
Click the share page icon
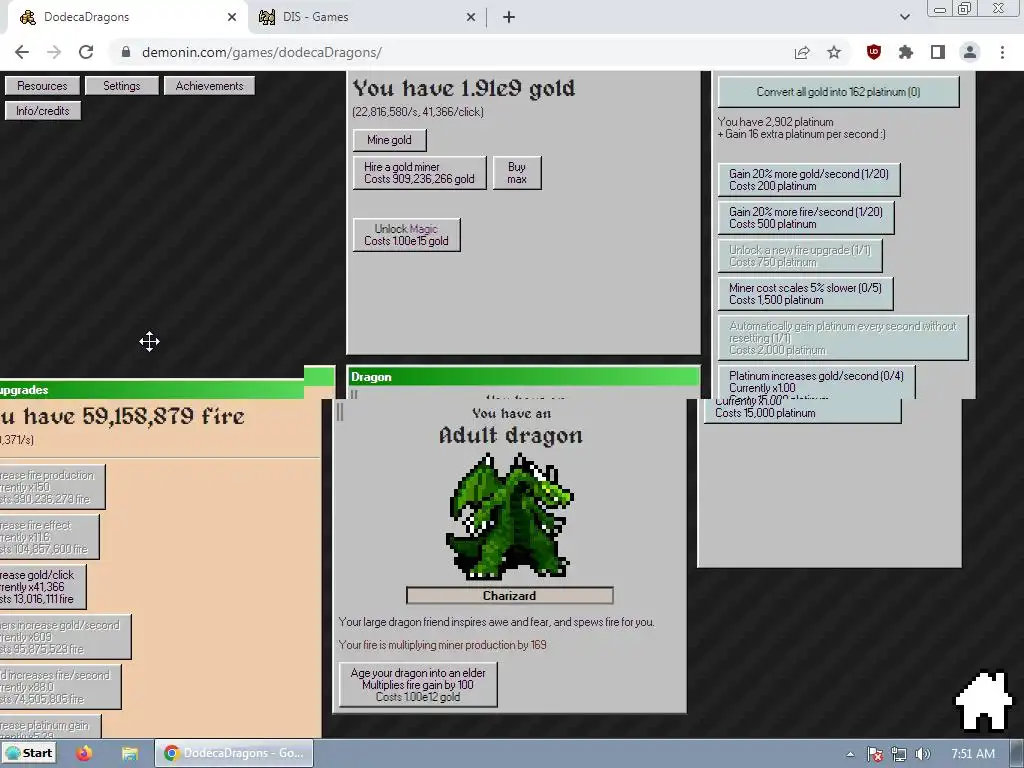(x=802, y=52)
